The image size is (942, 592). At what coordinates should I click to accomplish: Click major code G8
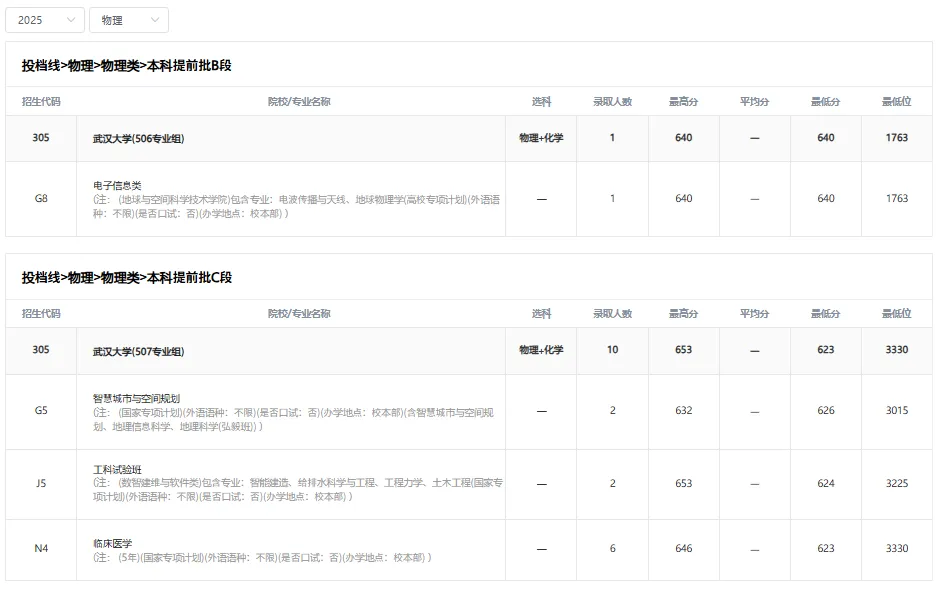[x=41, y=198]
